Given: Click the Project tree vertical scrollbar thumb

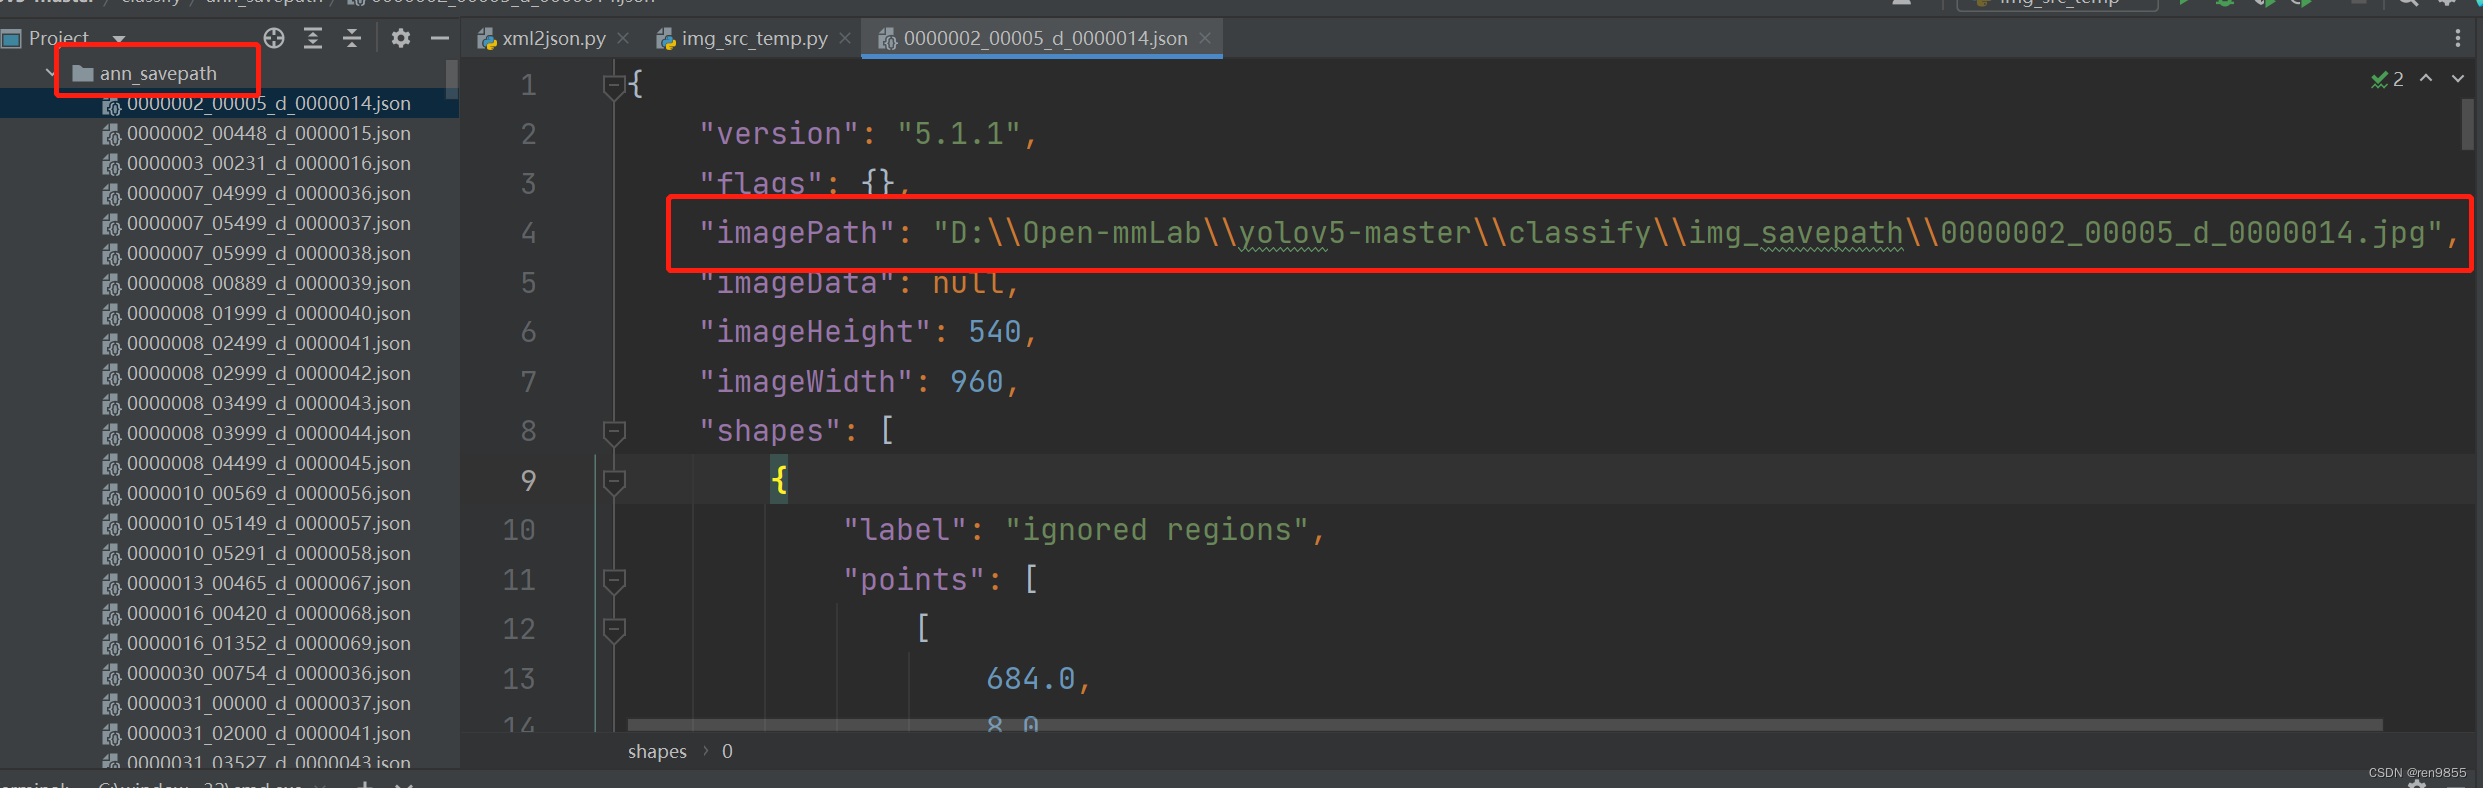Looking at the screenshot, I should 452,79.
